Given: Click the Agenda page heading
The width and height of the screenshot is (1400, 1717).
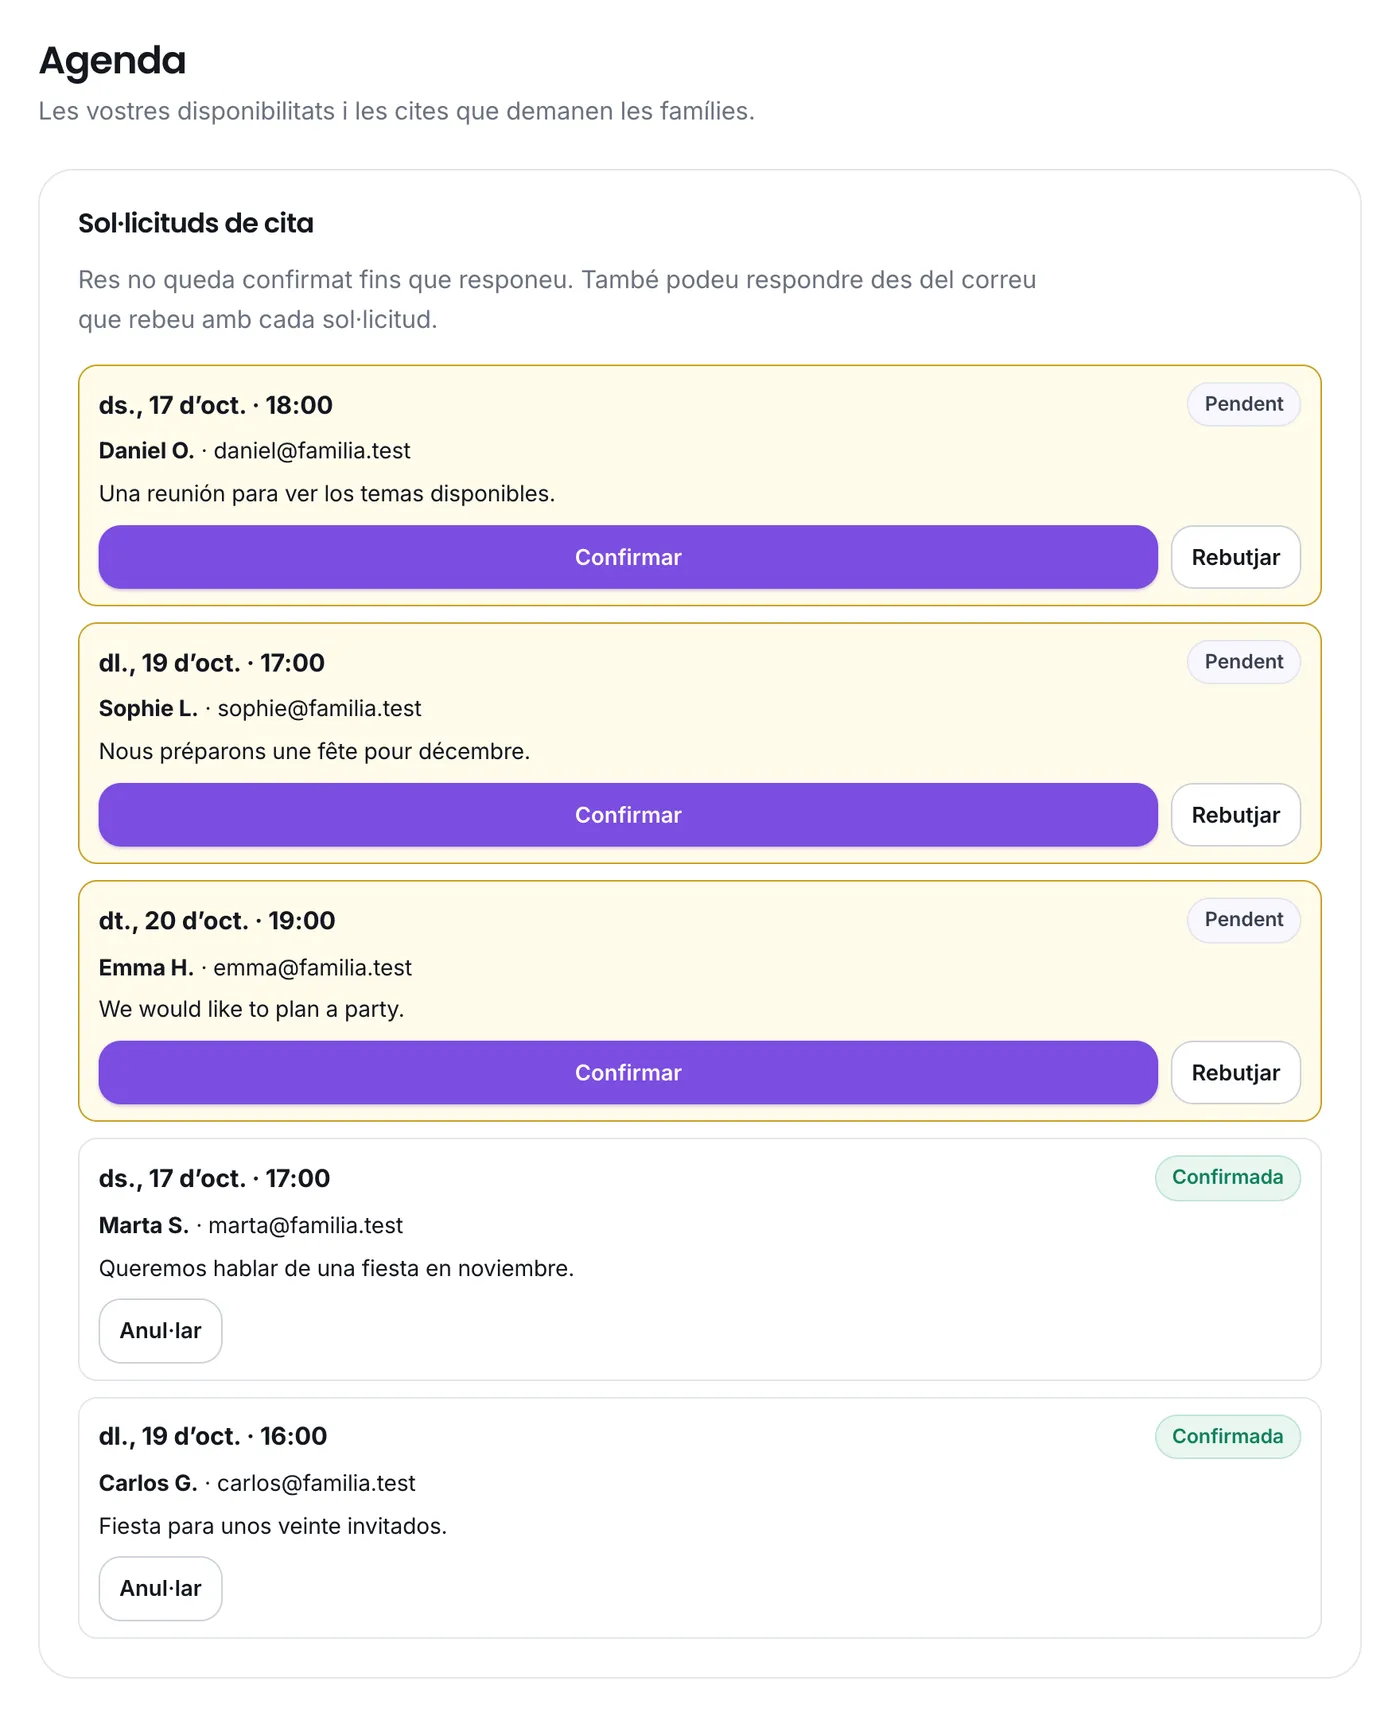Looking at the screenshot, I should tap(112, 61).
